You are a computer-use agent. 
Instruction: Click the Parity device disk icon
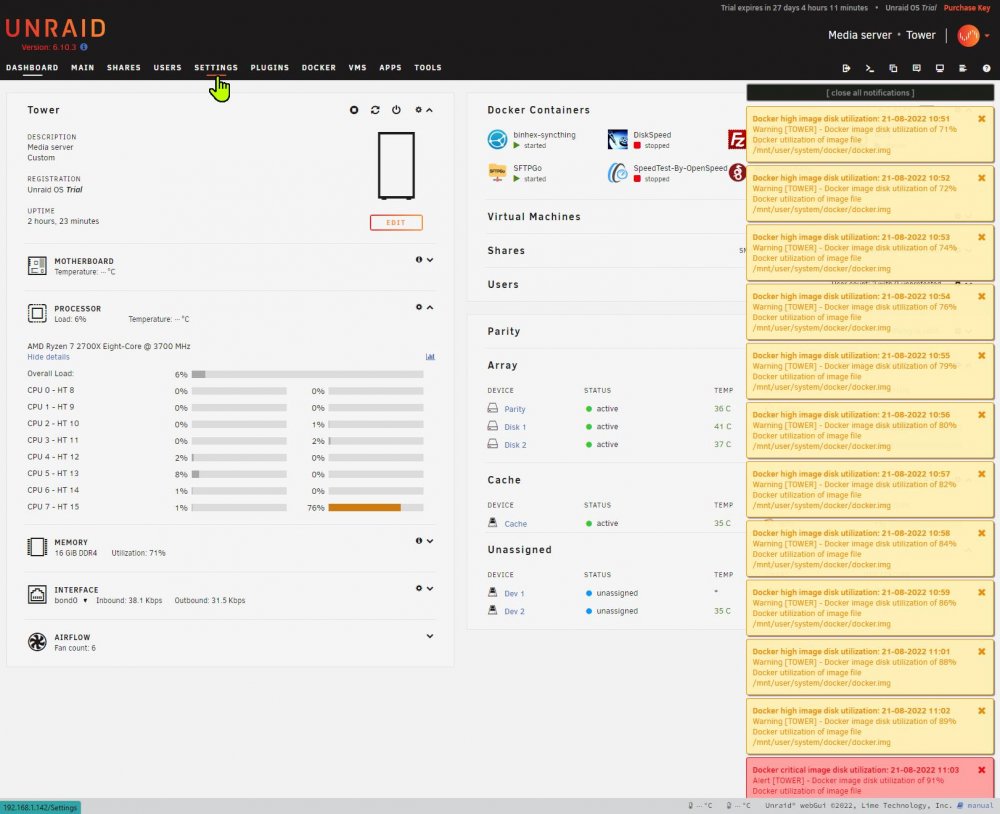(492, 408)
